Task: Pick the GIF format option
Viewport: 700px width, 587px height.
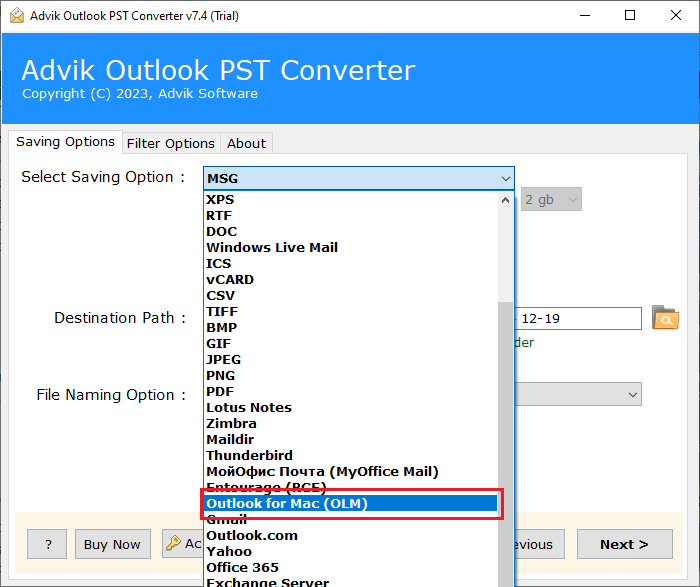Action: click(x=351, y=344)
